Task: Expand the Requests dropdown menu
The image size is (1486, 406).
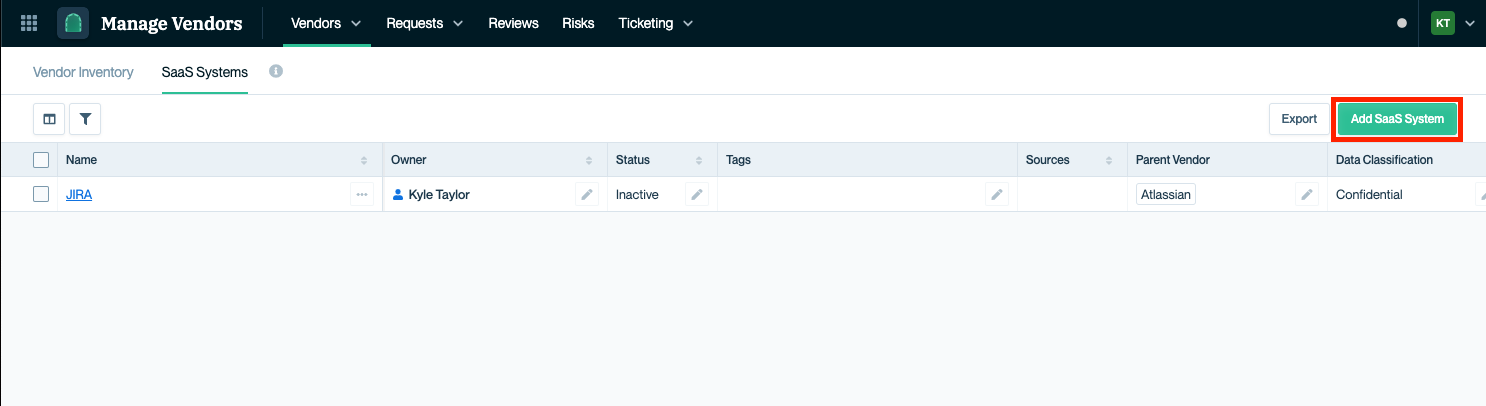Action: (425, 23)
